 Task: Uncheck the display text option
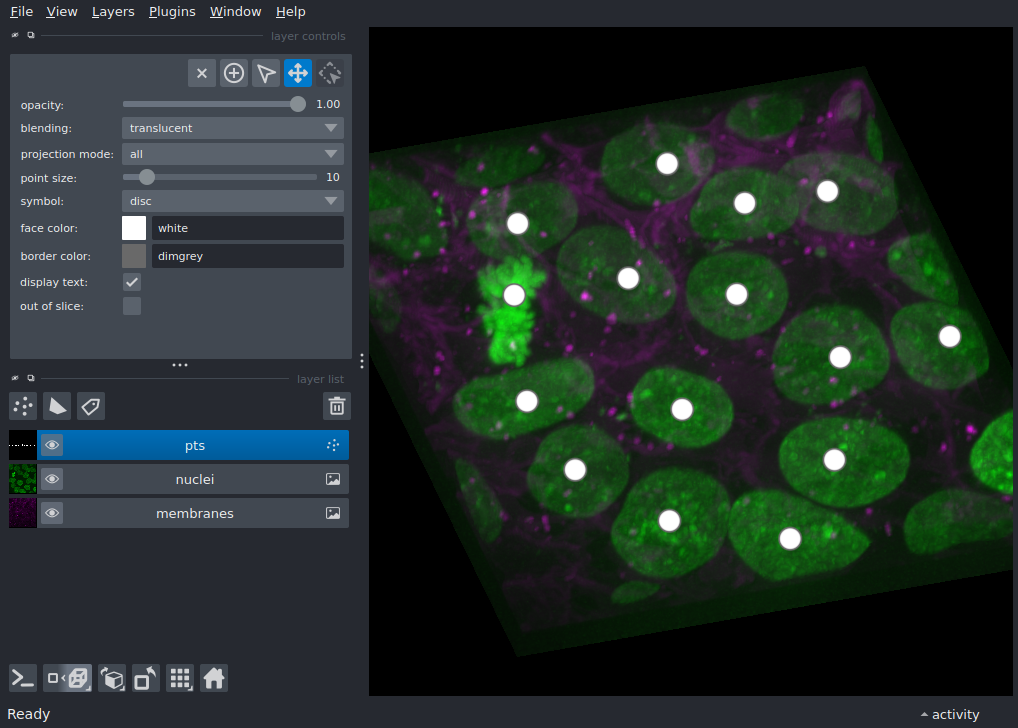[131, 282]
